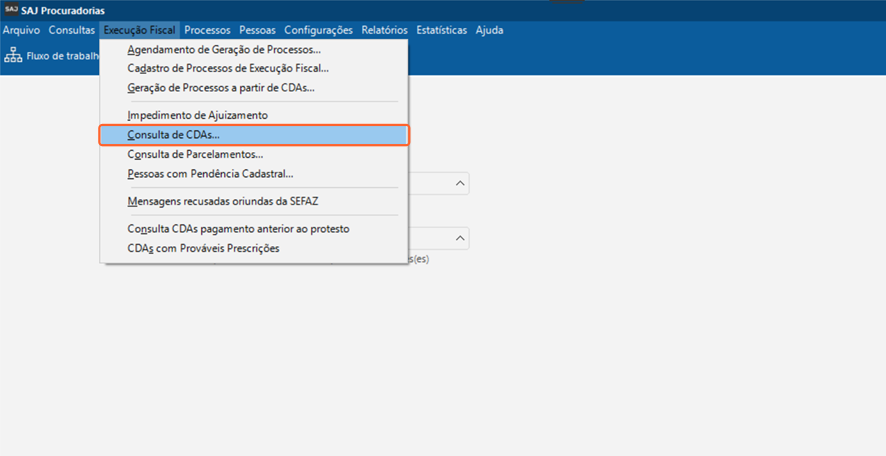Open Consulta de CDAs highlighted entry
Viewport: 886px width, 456px height.
pos(173,135)
